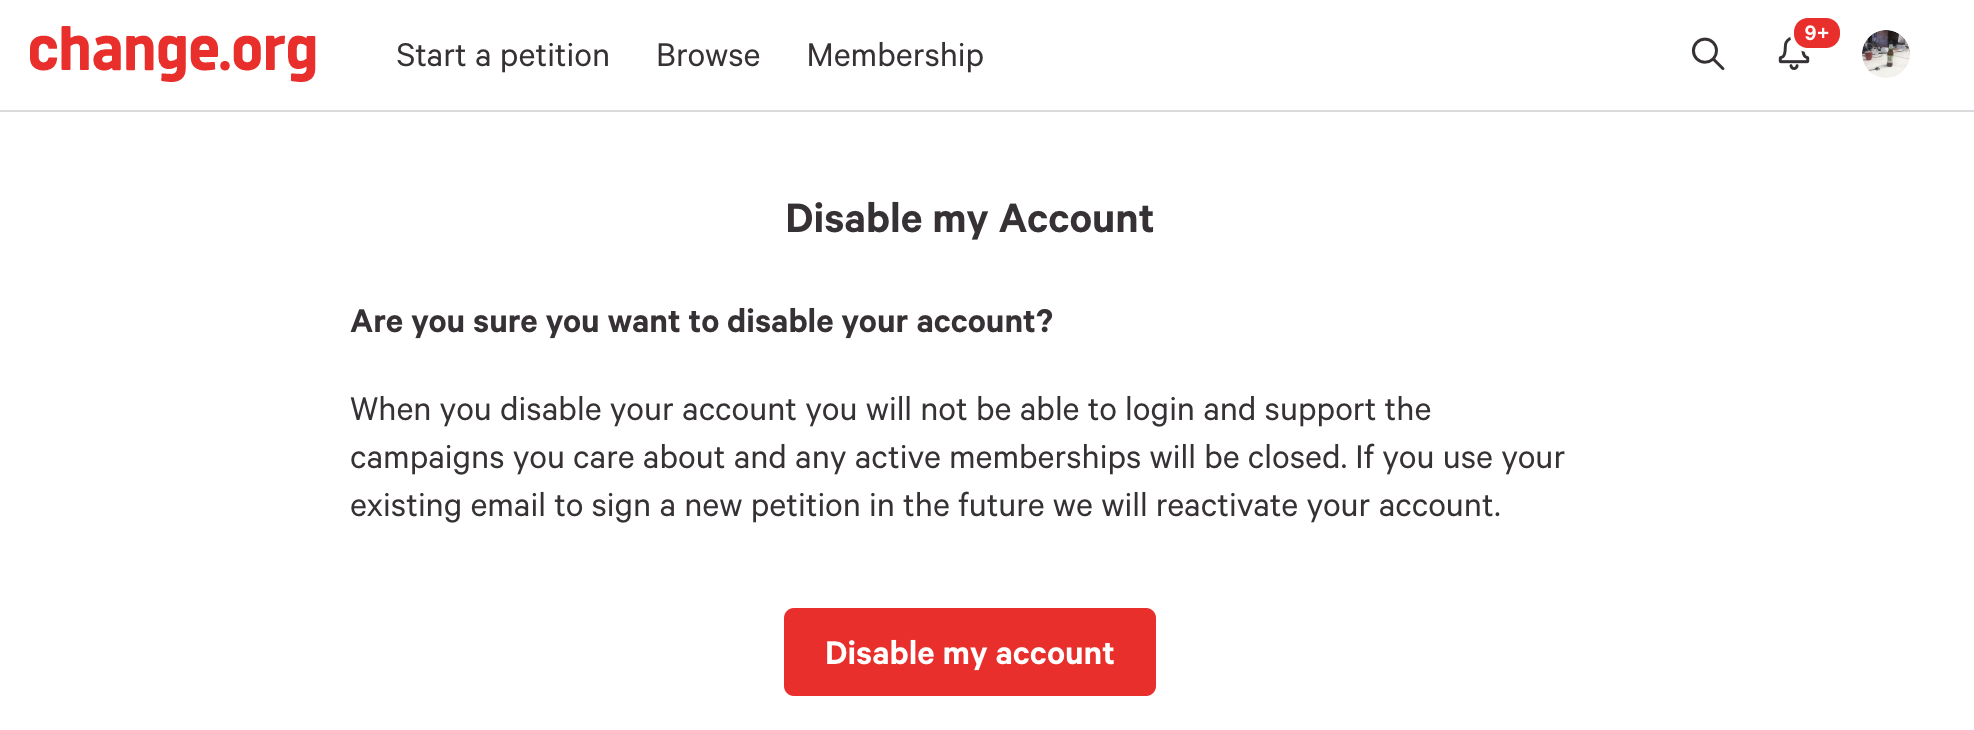Click the paragraph line starting 'When you disable'
The image size is (1974, 730).
(x=890, y=409)
